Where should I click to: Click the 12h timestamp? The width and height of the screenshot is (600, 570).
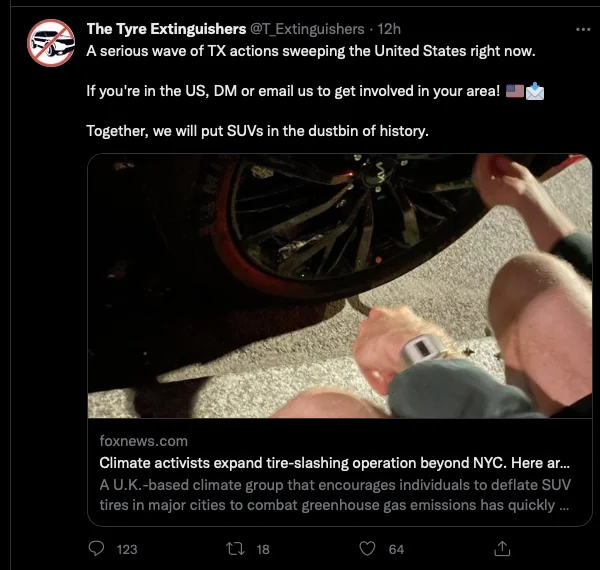coord(389,29)
